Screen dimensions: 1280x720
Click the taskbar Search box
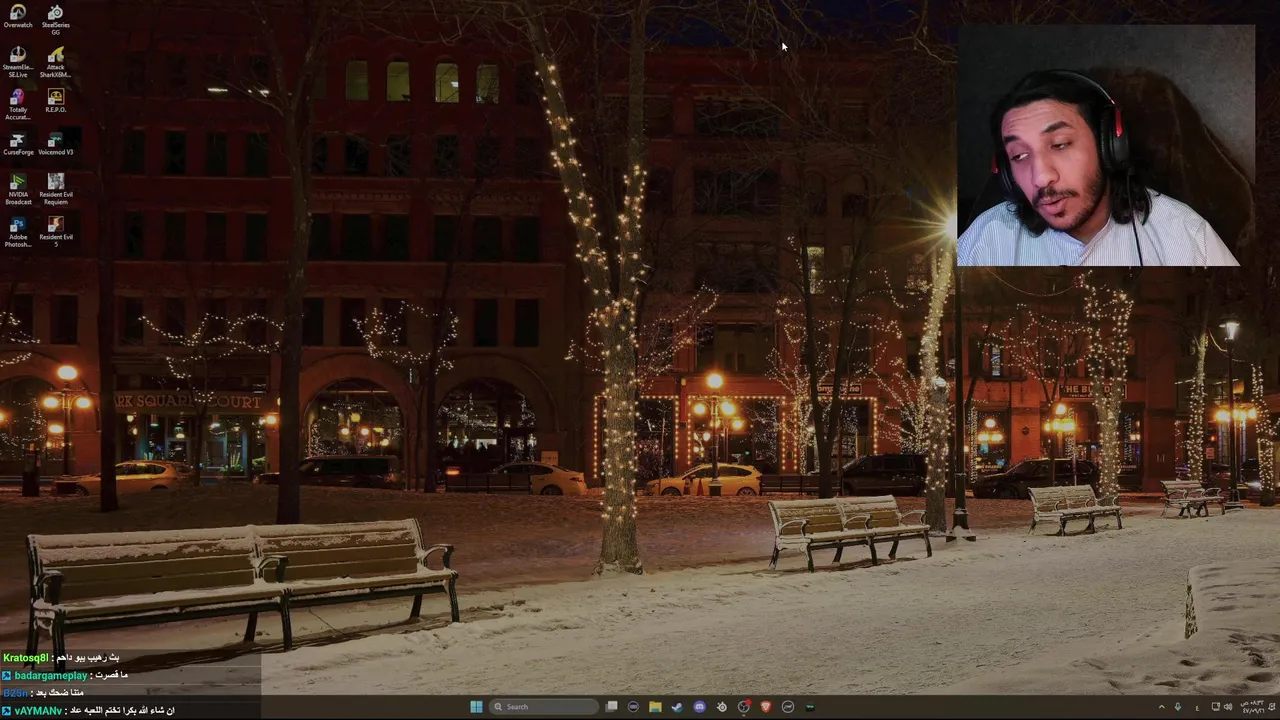[543, 707]
